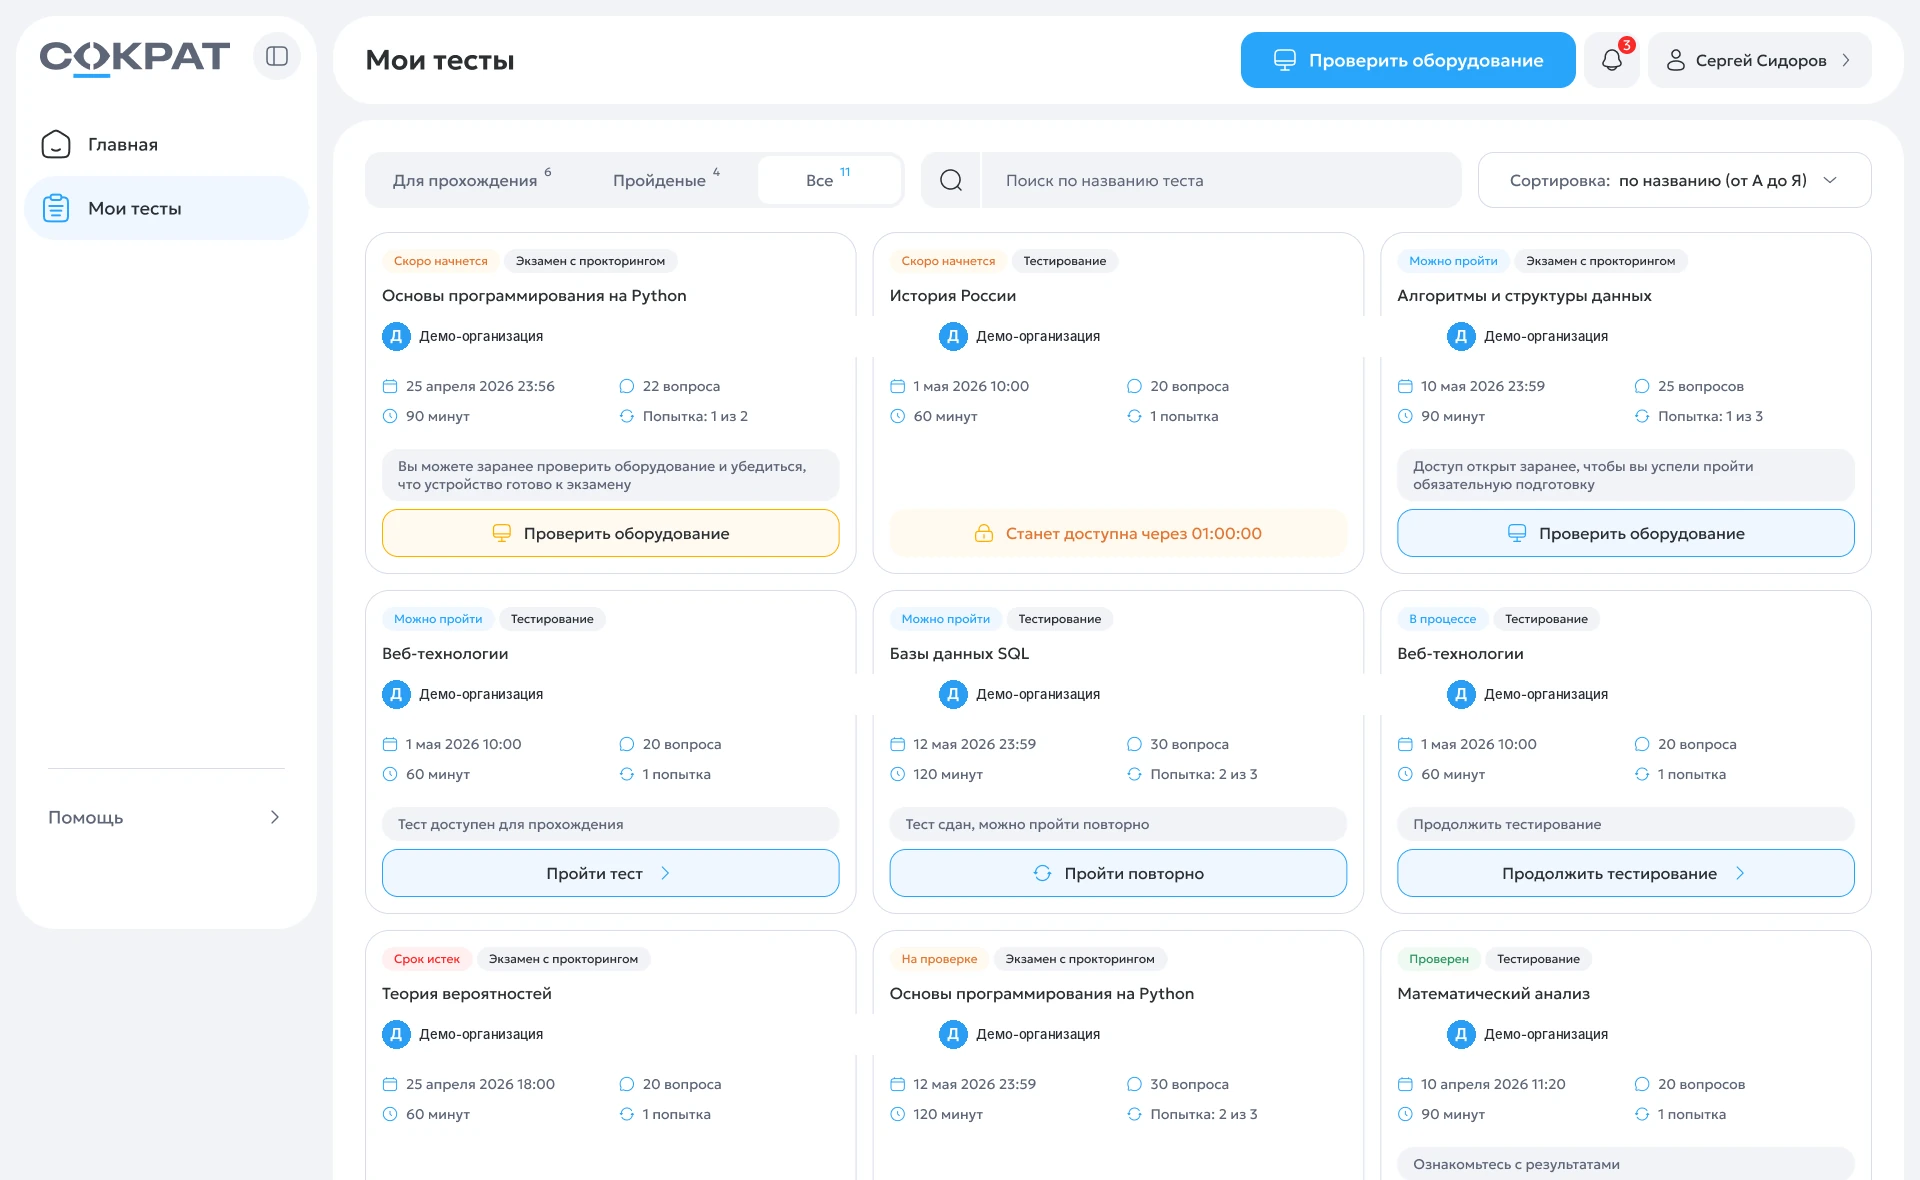Click the attempts icon by Попытка: 1 из 2

tap(627, 416)
